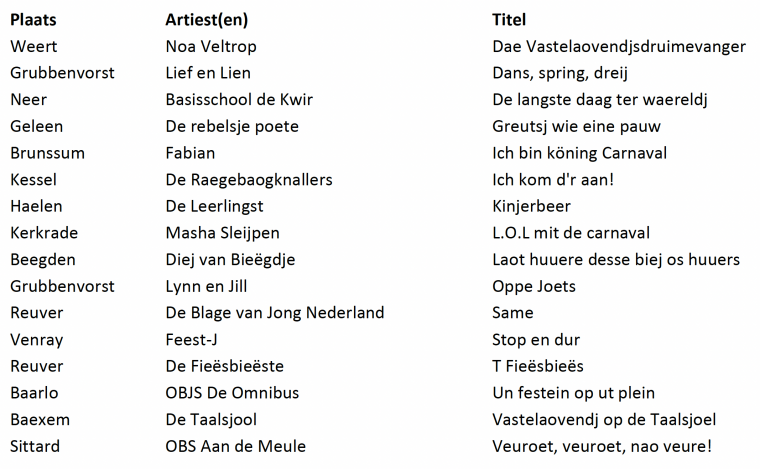
Task: Select artist OBJS De Omnibus
Action: [232, 393]
